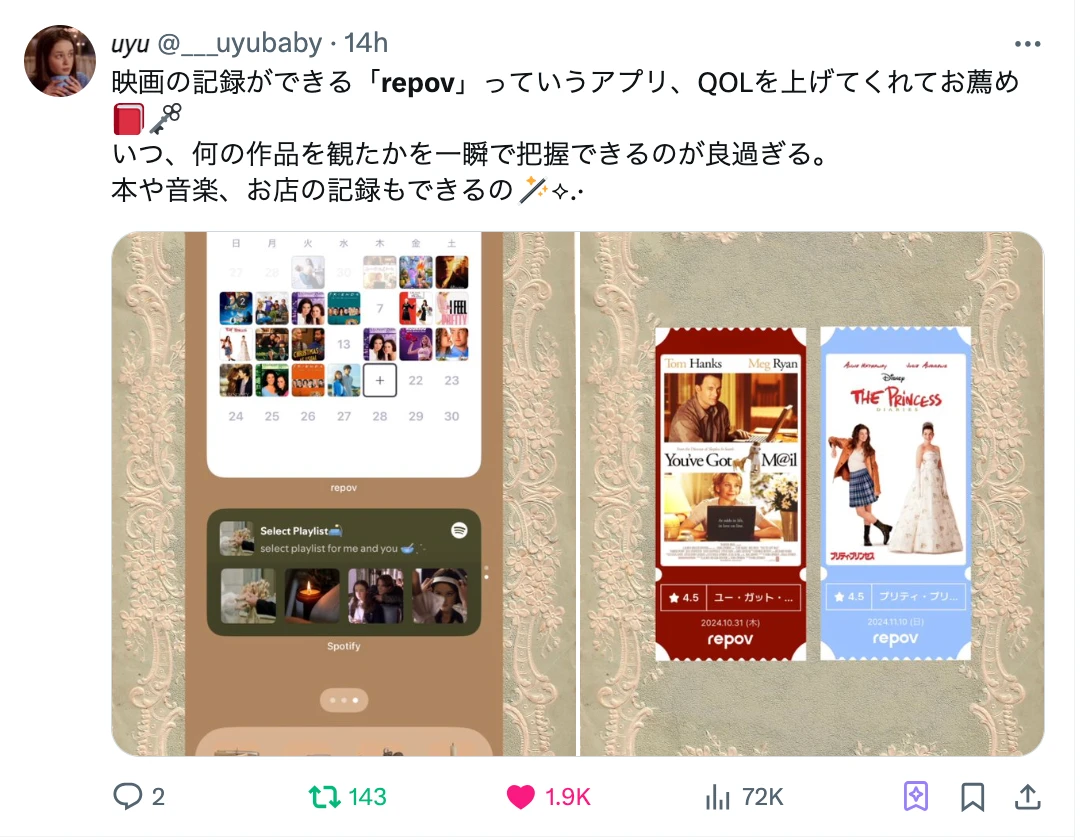Click the share upload icon

pyautogui.click(x=1028, y=797)
